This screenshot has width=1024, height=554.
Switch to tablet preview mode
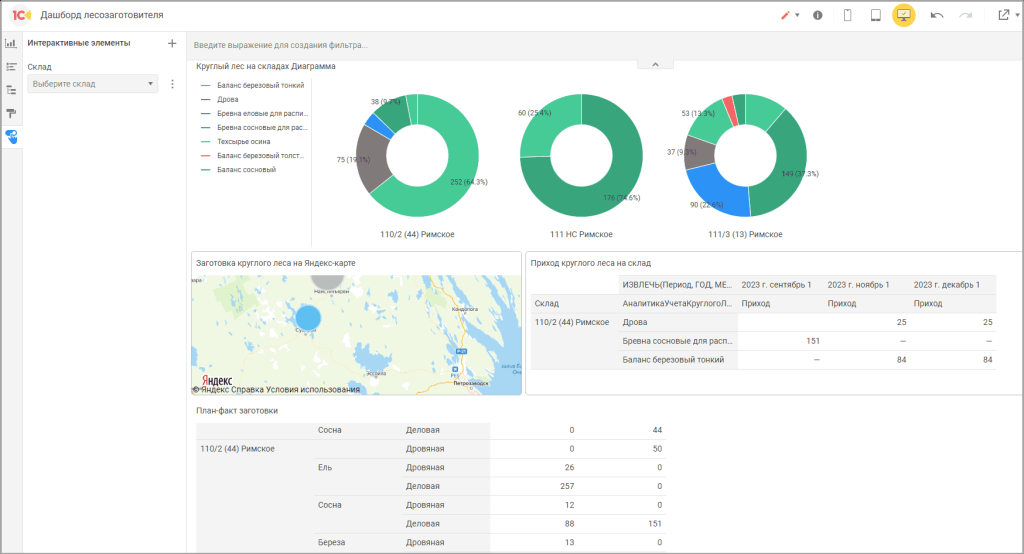point(875,15)
